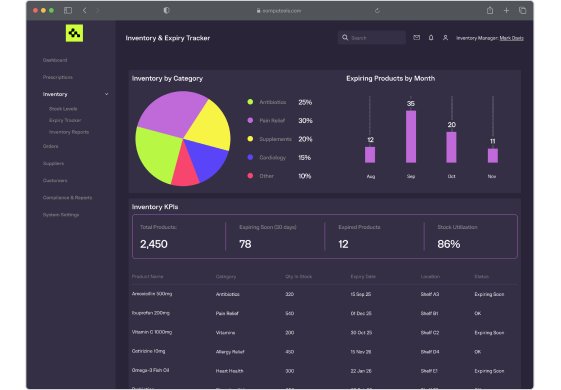Click the green app logo
Image resolution: width=561 pixels, height=390 pixels.
pyautogui.click(x=74, y=33)
